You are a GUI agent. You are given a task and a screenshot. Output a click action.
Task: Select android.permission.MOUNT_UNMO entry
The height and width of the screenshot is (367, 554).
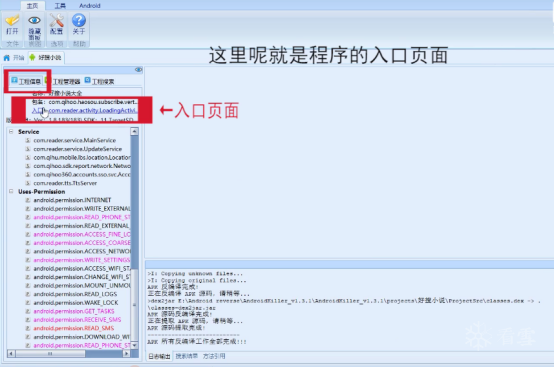coord(82,285)
